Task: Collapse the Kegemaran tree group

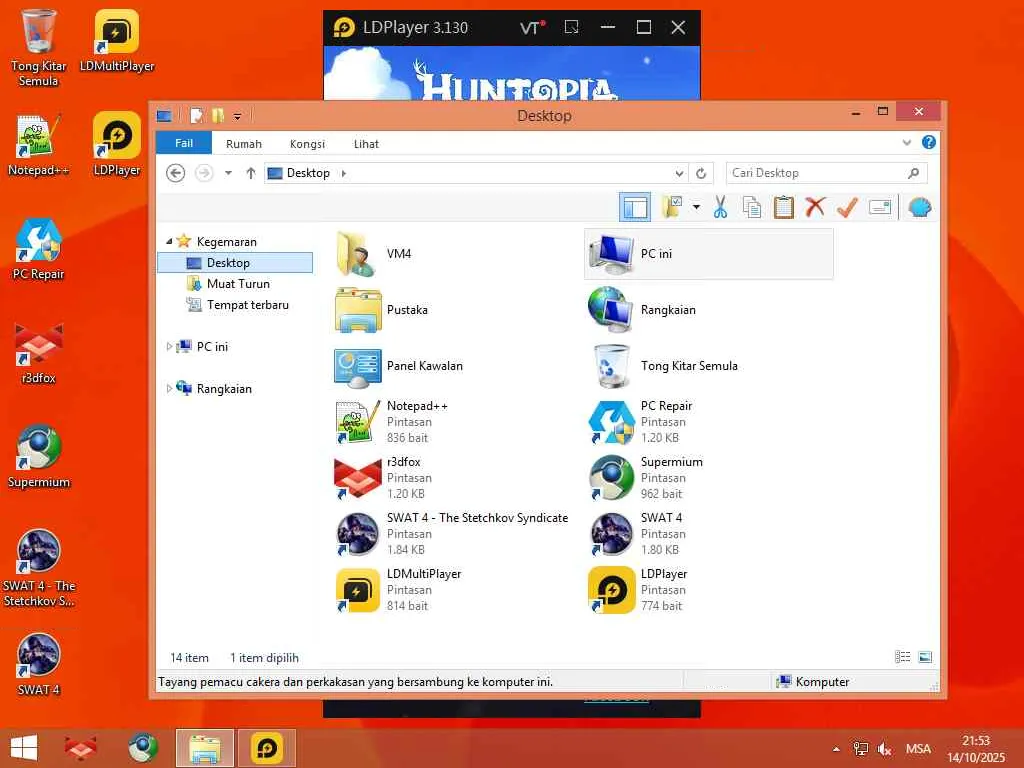Action: click(x=169, y=241)
